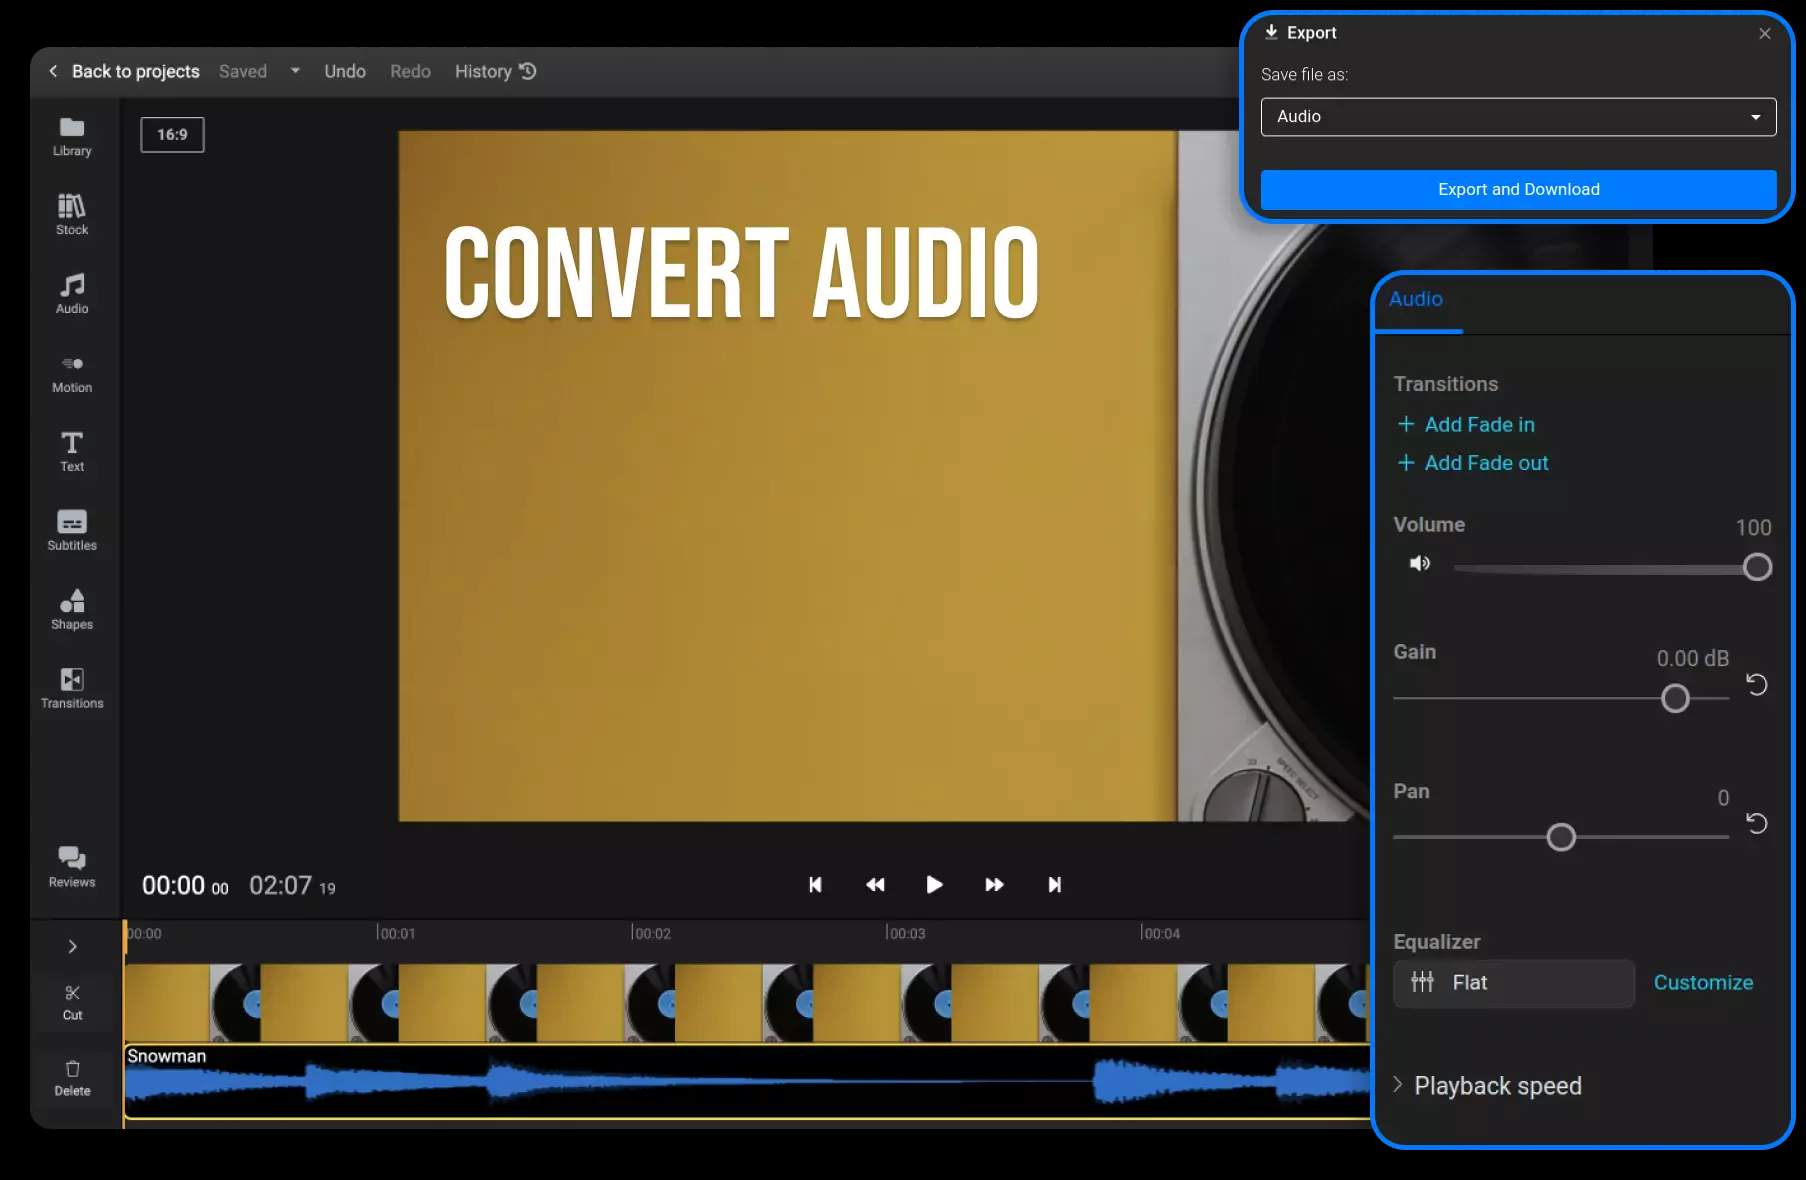Redo the last undone action
Screen dimensions: 1806x1180
(x=410, y=72)
